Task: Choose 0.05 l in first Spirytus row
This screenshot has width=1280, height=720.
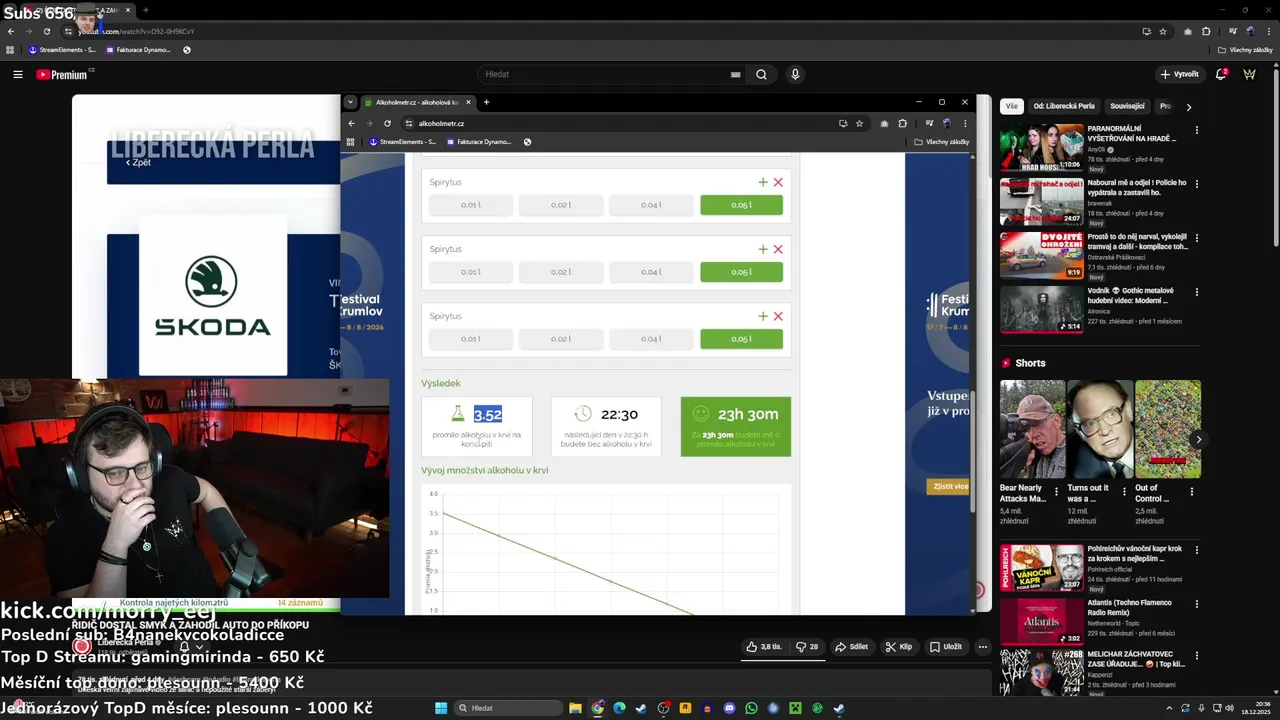Action: click(x=741, y=205)
